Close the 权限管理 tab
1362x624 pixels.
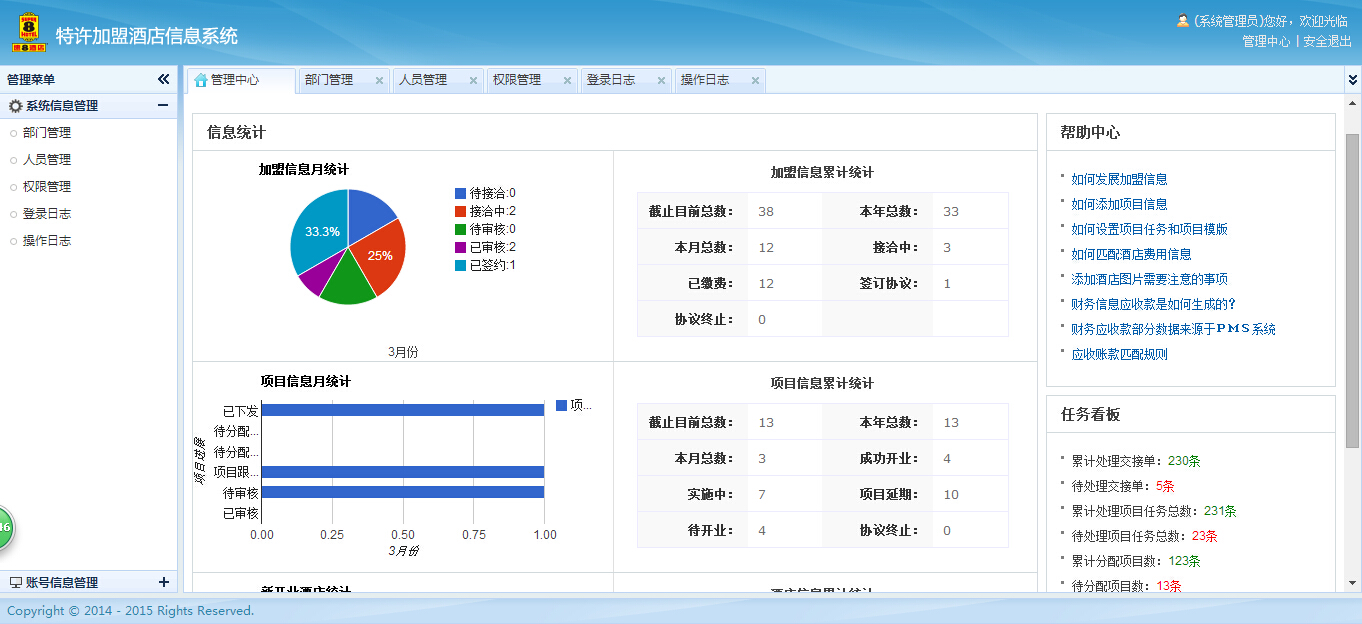click(567, 81)
